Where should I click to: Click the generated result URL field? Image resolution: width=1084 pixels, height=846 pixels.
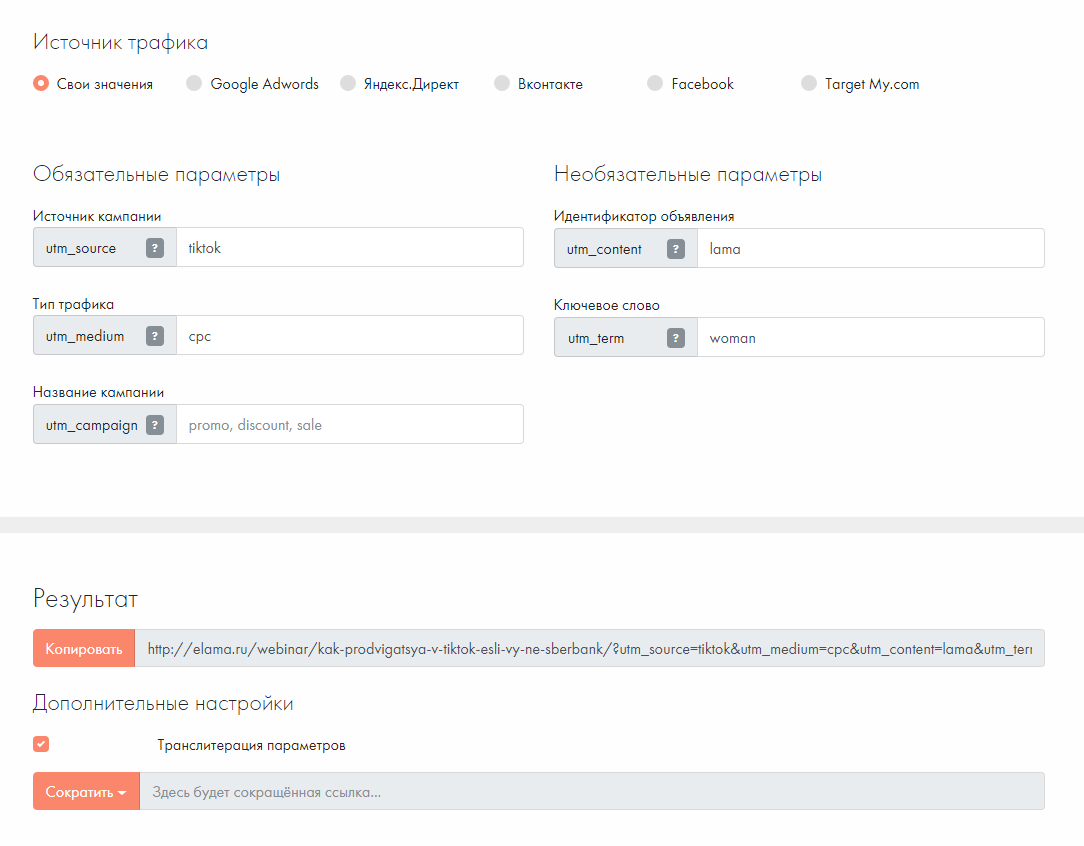590,649
